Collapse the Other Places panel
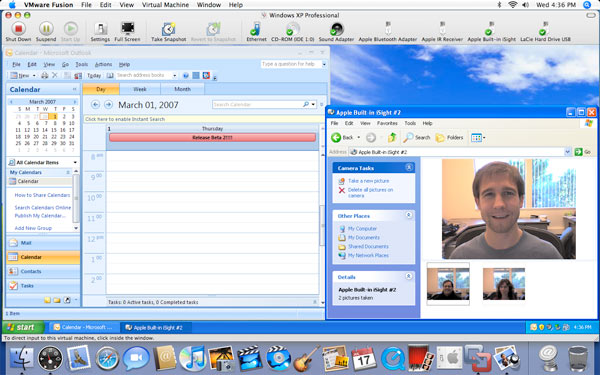The image size is (600, 375). pos(409,215)
